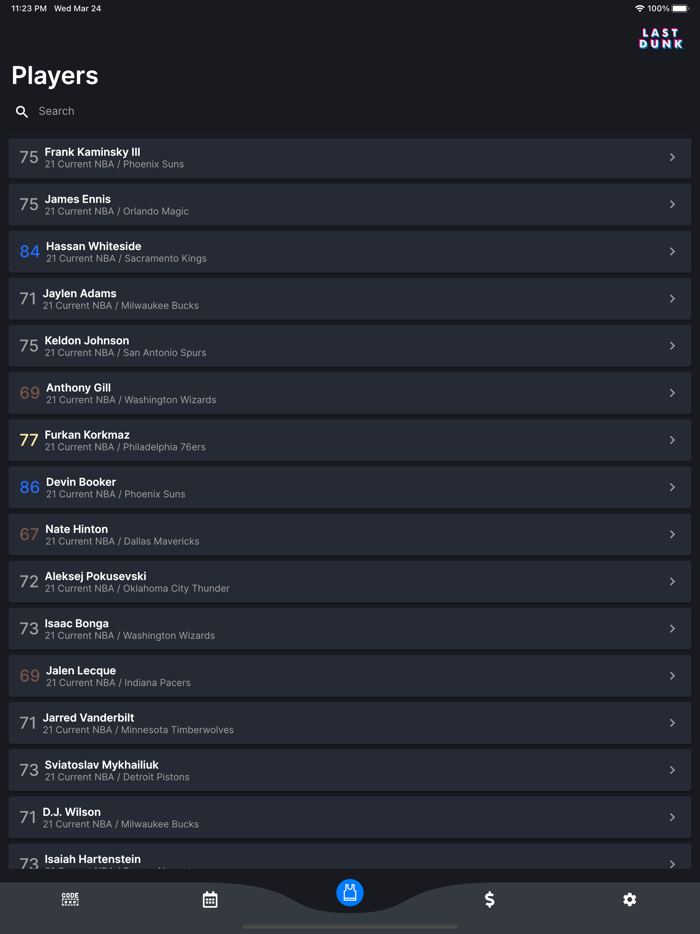
Task: Open the settings gear tab
Action: (629, 899)
